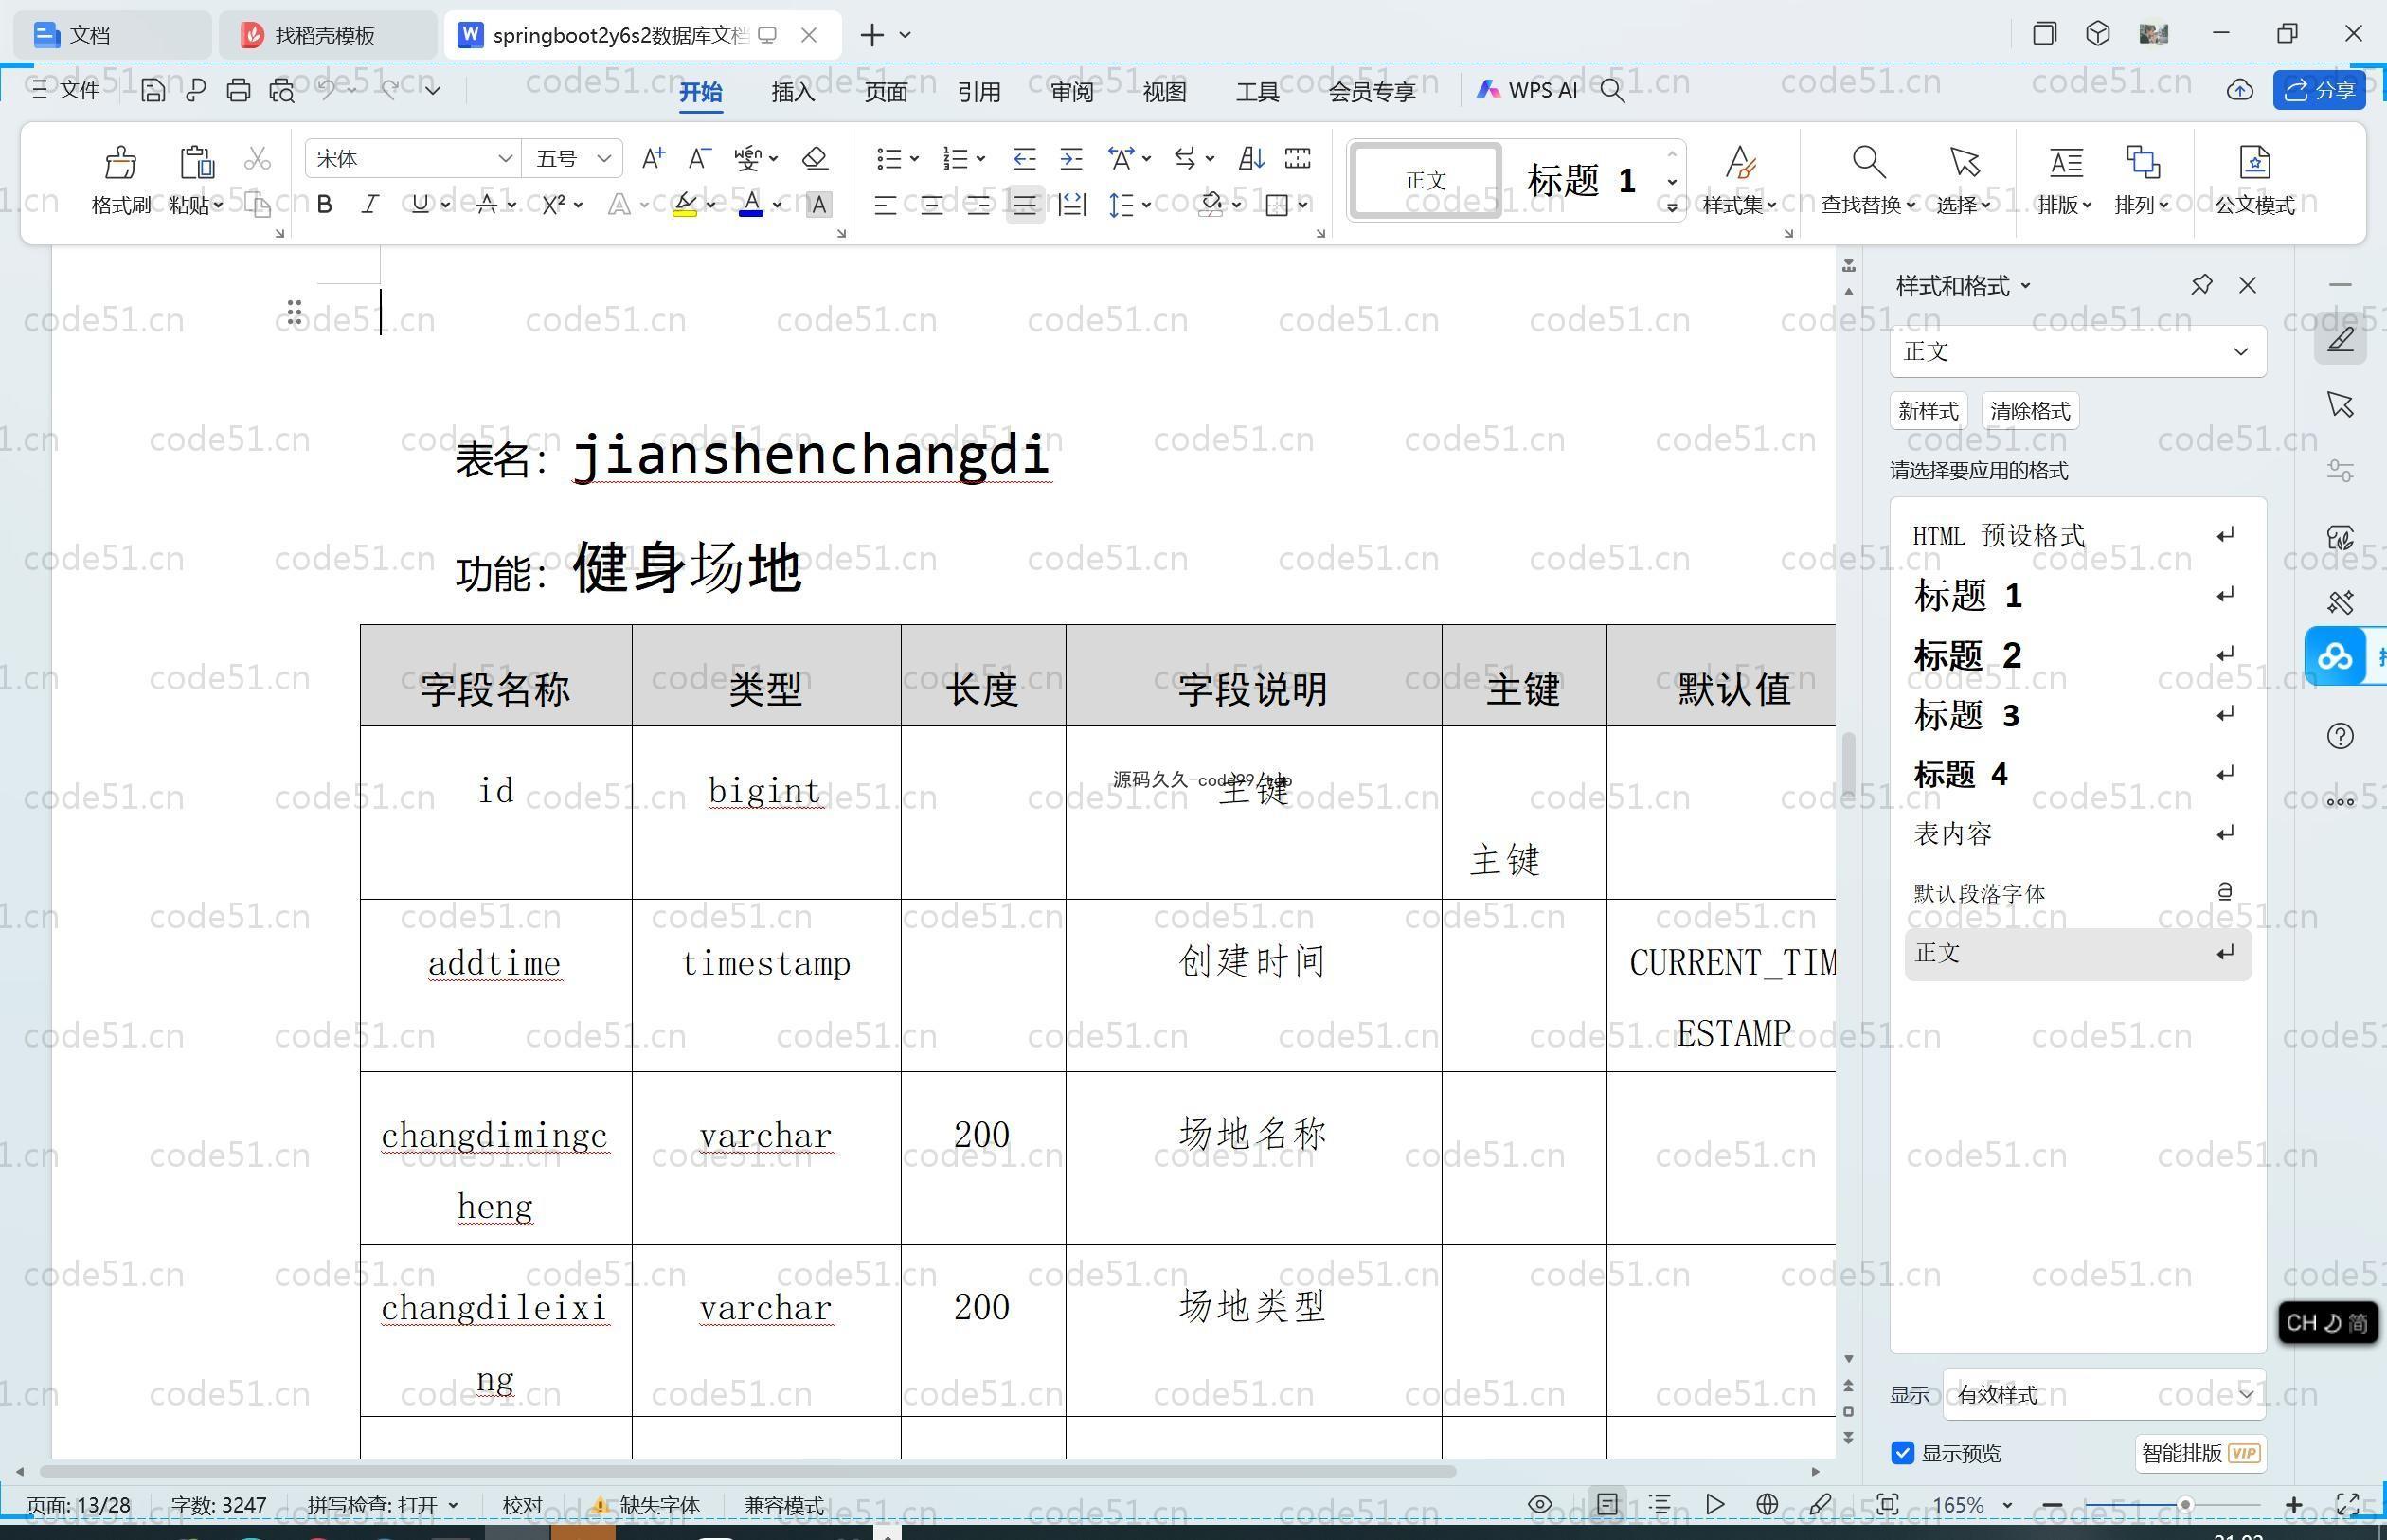Click the cloud upload icon near Share
Screen dimensions: 2387x1540
(x=2239, y=91)
